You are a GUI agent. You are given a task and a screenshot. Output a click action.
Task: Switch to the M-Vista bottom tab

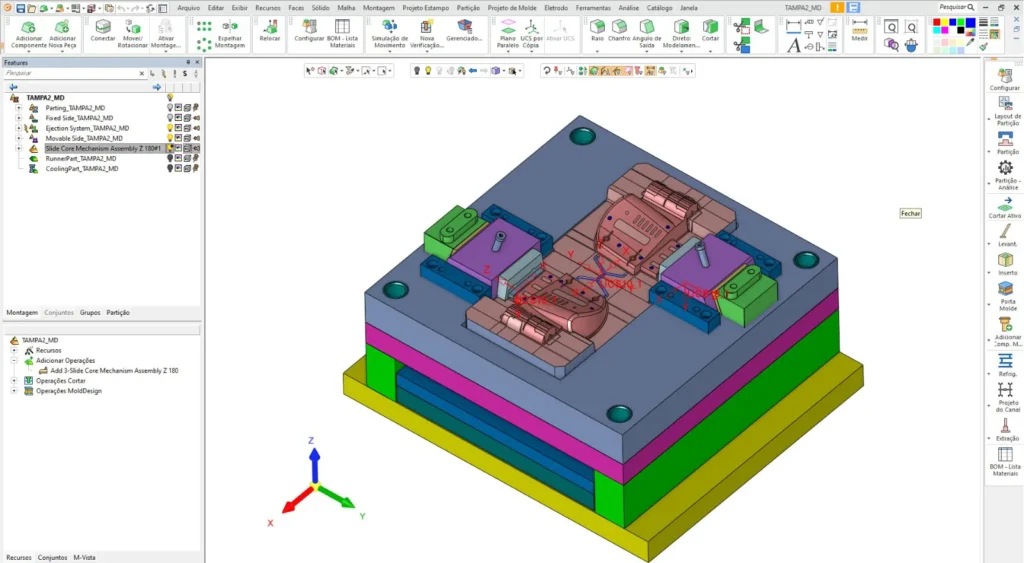click(84, 557)
